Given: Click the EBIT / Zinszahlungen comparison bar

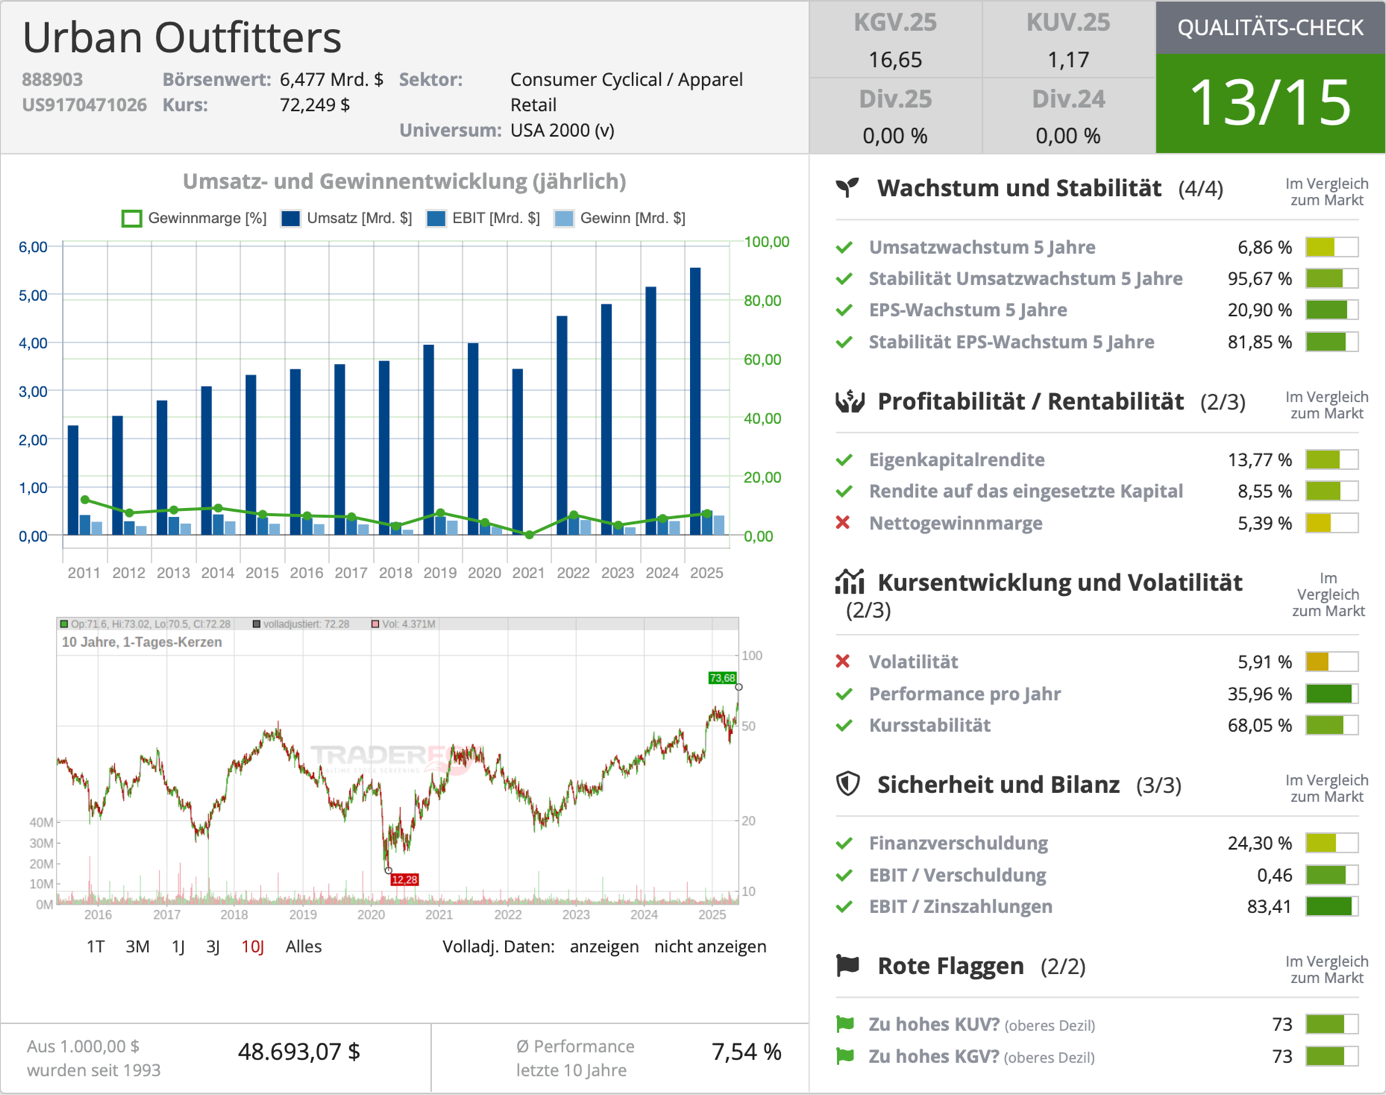Looking at the screenshot, I should (x=1332, y=907).
